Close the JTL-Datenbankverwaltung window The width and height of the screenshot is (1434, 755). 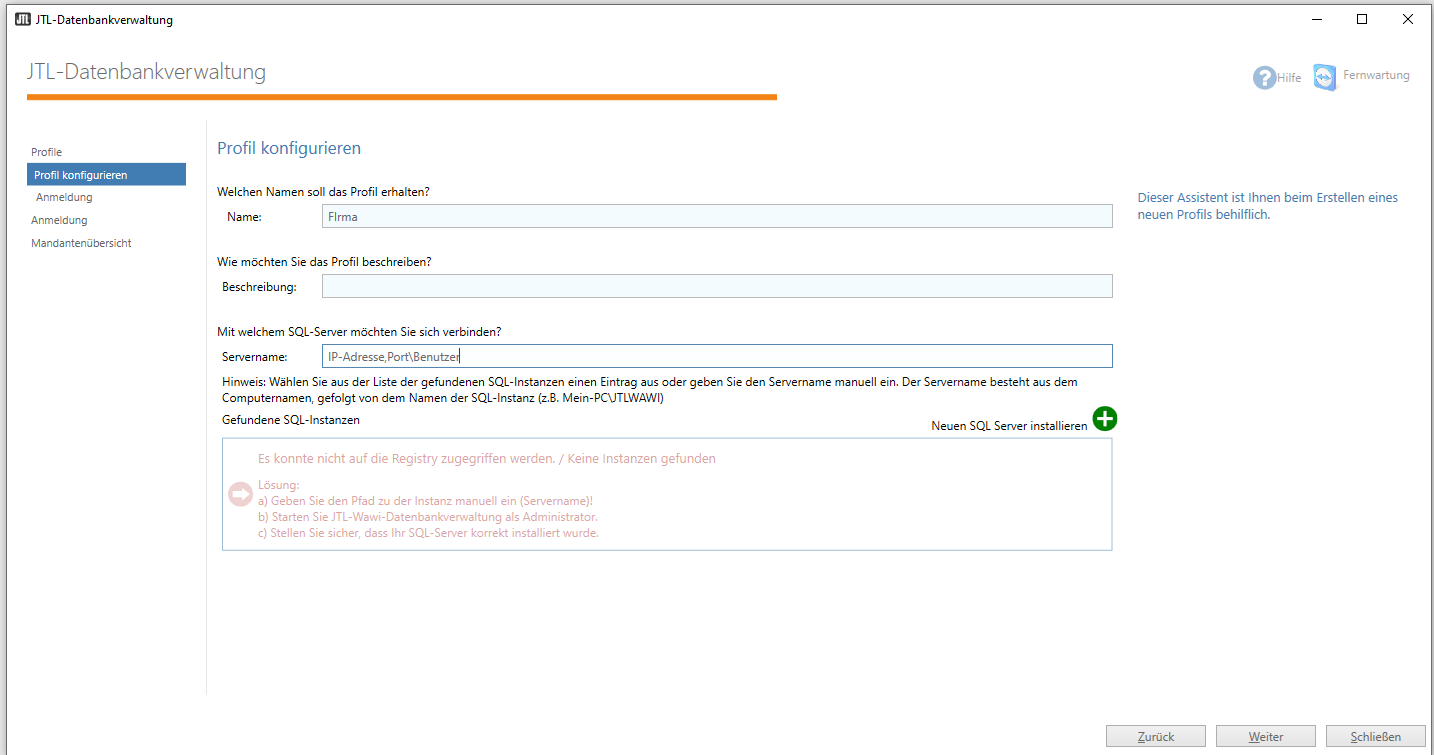pos(1408,20)
